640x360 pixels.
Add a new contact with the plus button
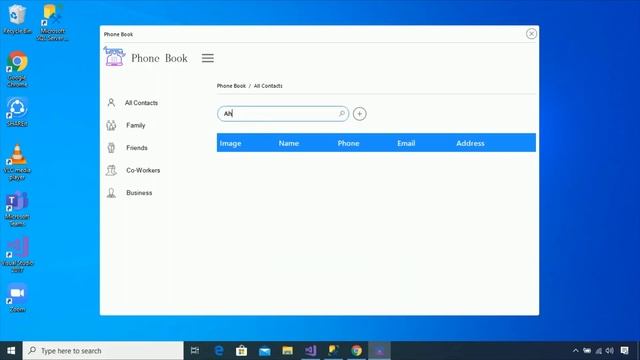pos(360,113)
